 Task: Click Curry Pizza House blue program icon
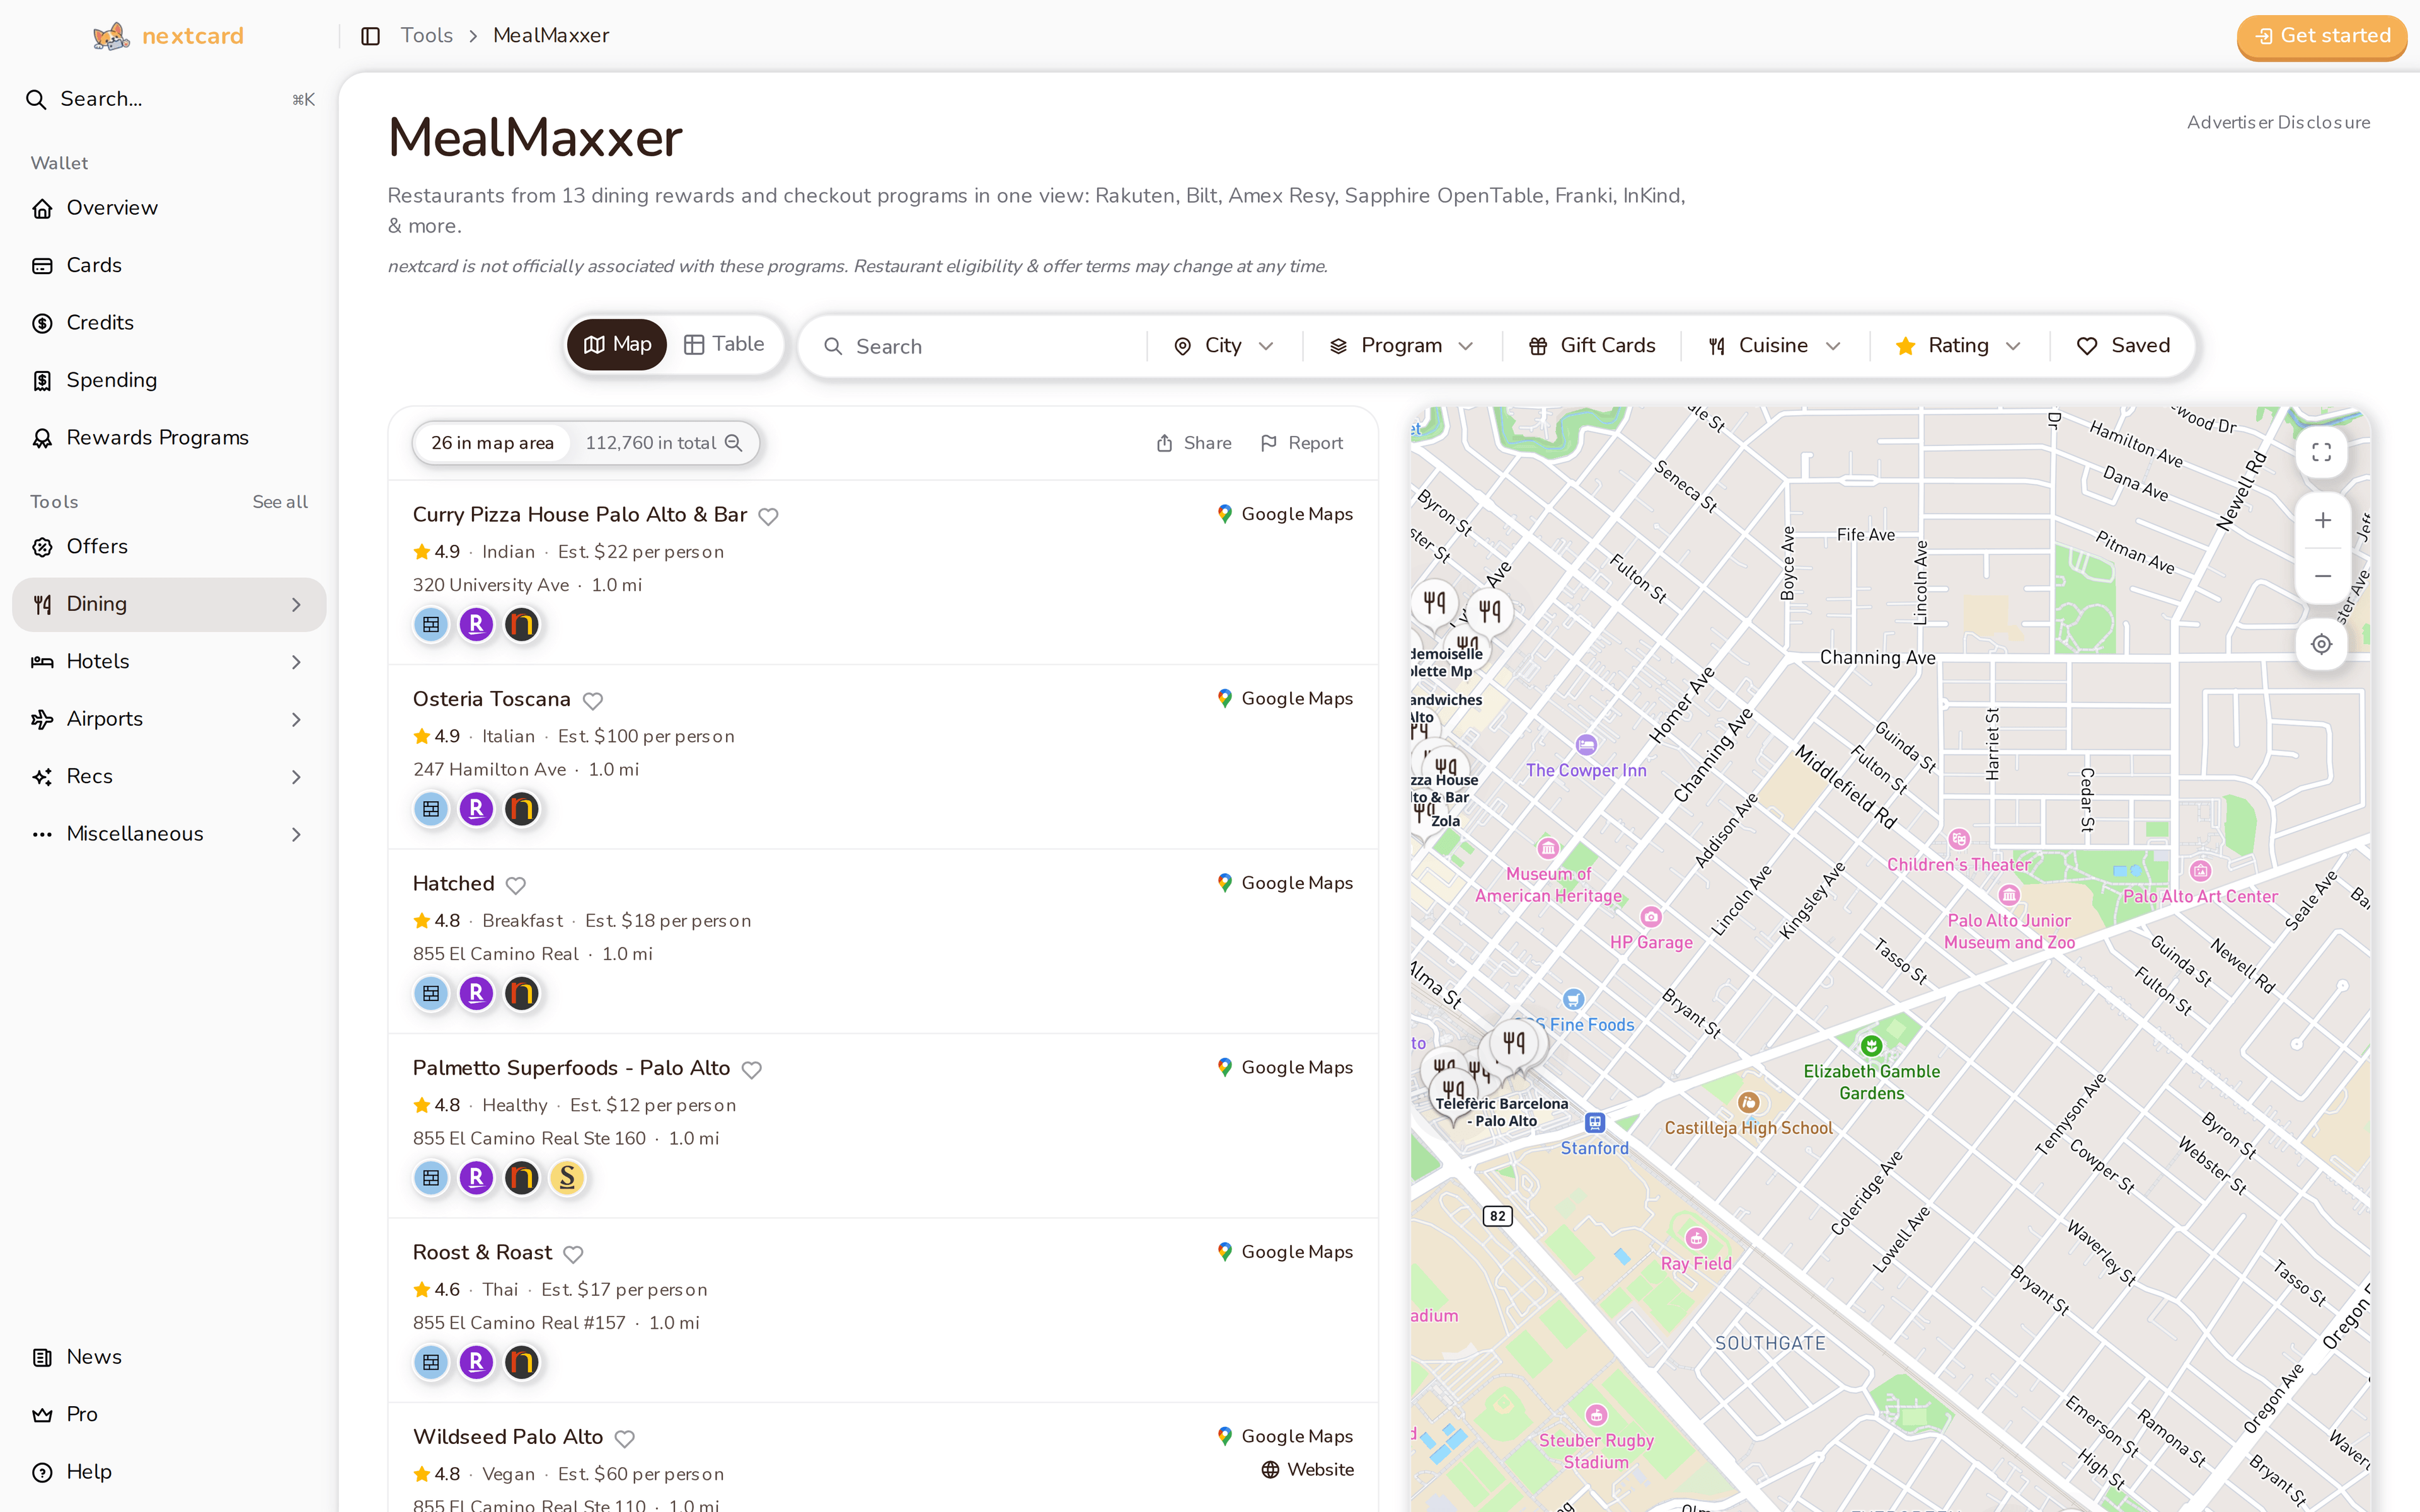(x=431, y=625)
